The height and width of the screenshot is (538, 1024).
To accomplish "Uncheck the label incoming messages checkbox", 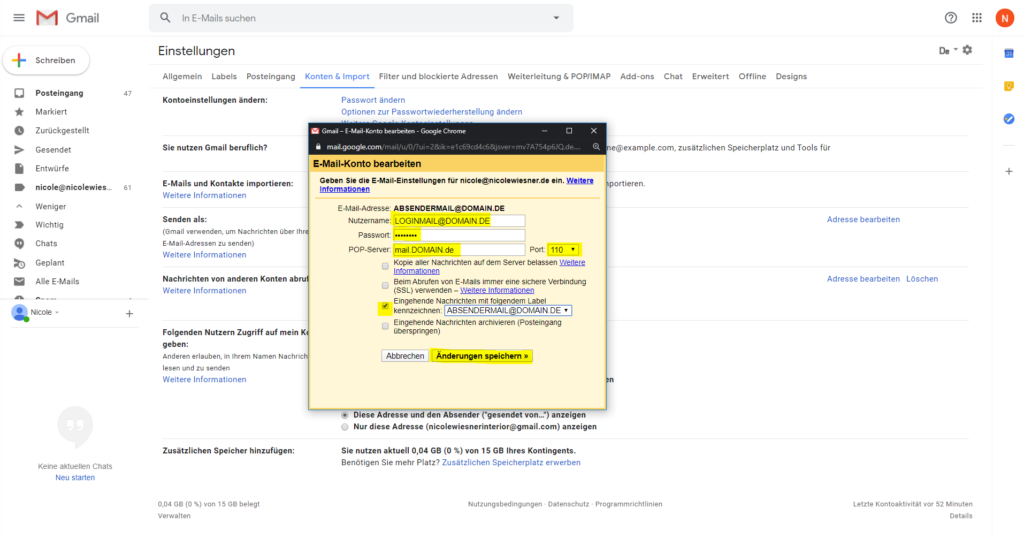I will (385, 309).
